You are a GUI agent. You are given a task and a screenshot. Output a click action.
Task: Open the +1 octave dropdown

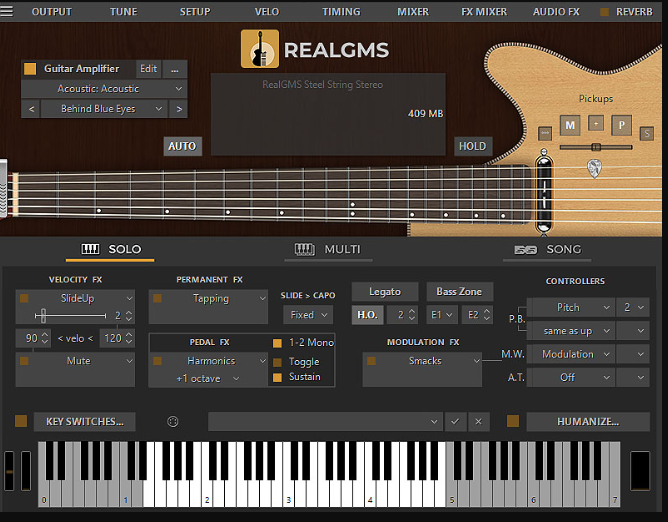click(207, 378)
